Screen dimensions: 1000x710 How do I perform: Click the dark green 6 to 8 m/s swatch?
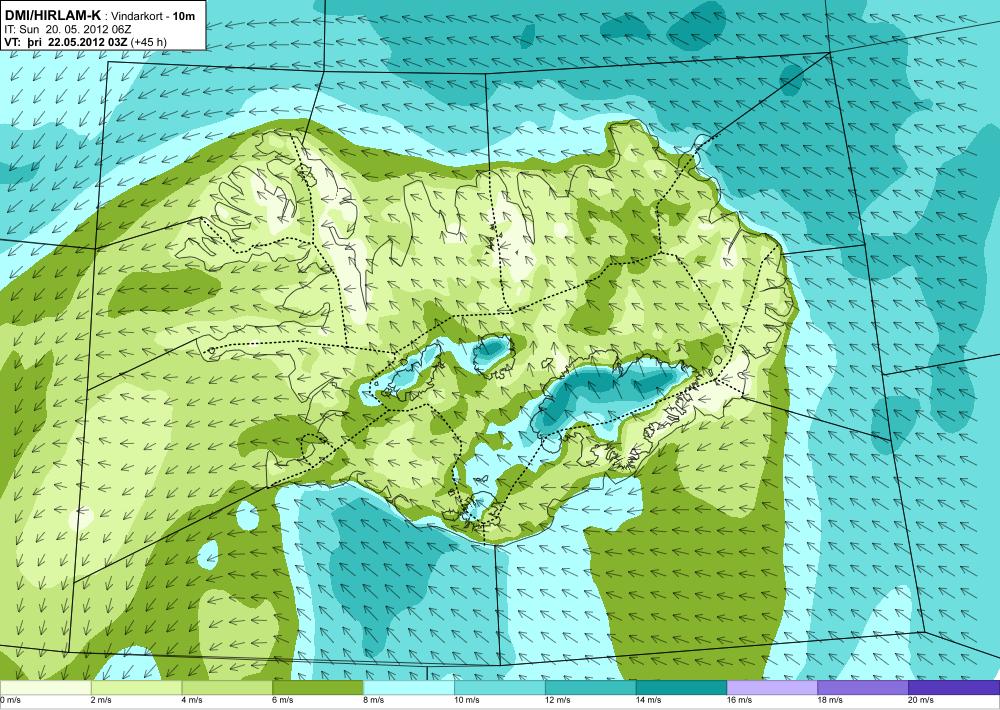[318, 688]
